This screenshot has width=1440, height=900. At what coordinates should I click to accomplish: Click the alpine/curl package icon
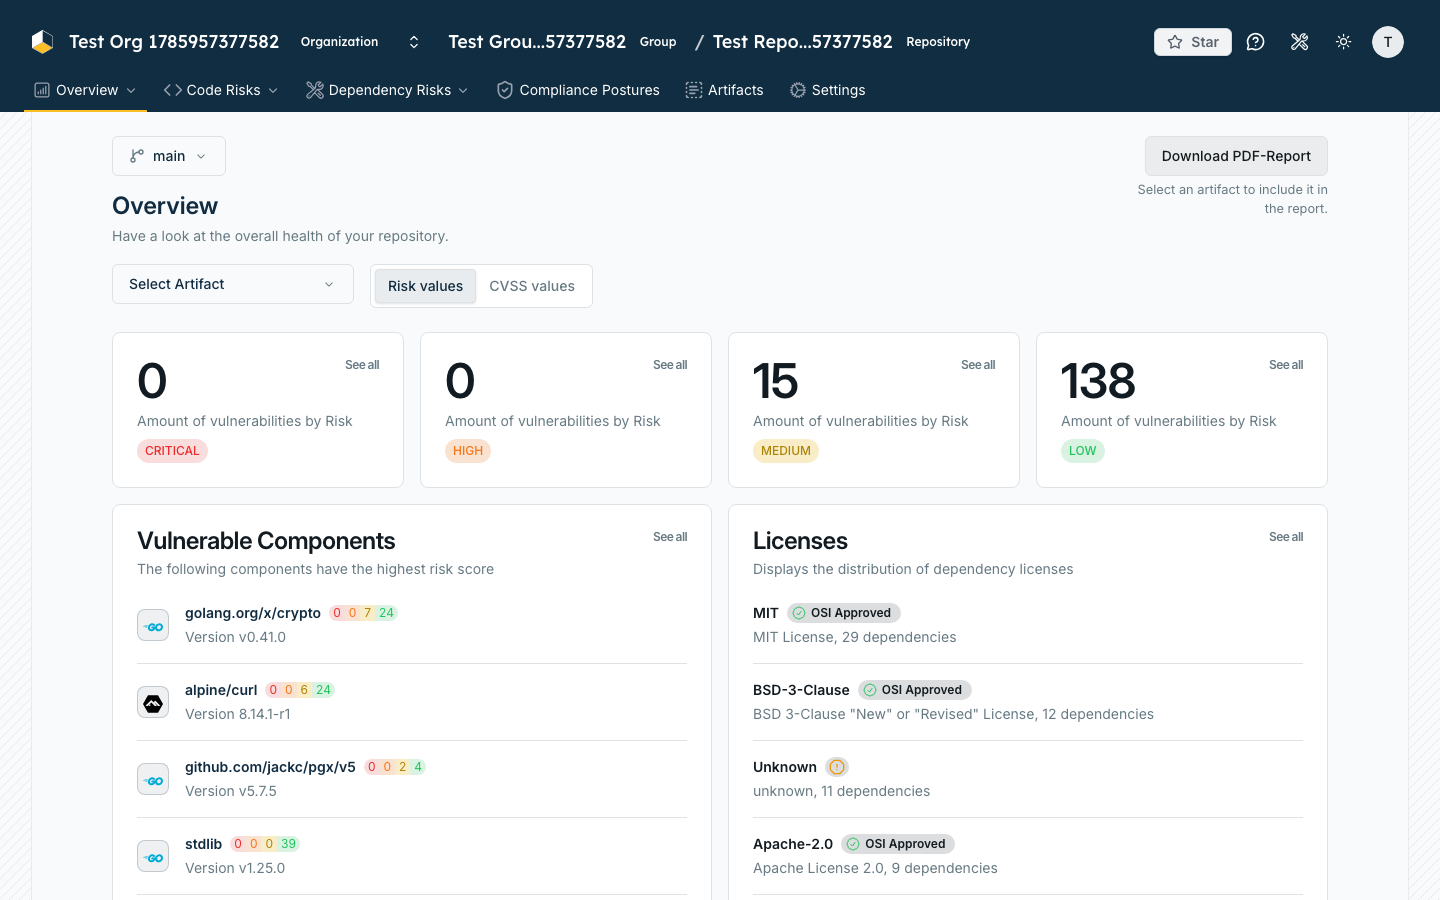tap(153, 702)
